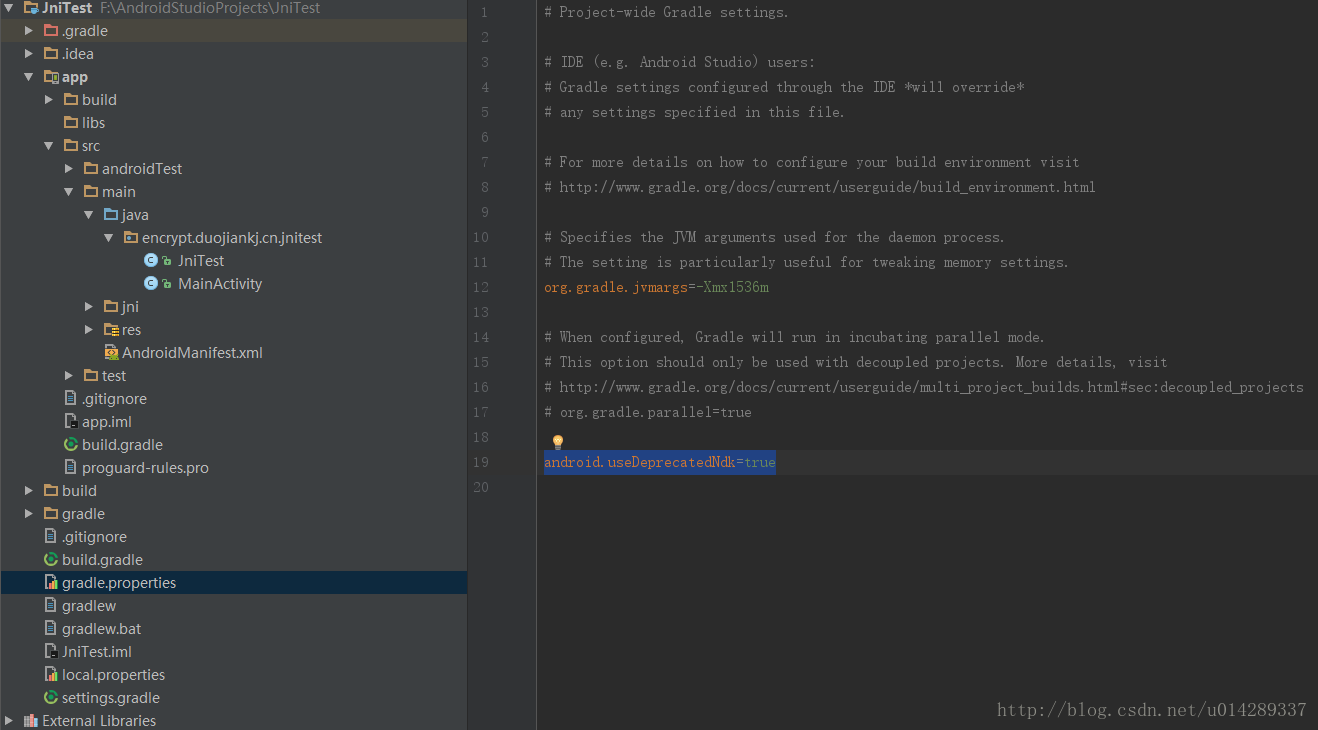1318x730 pixels.
Task: Click the app.iml file icon
Action: click(71, 422)
